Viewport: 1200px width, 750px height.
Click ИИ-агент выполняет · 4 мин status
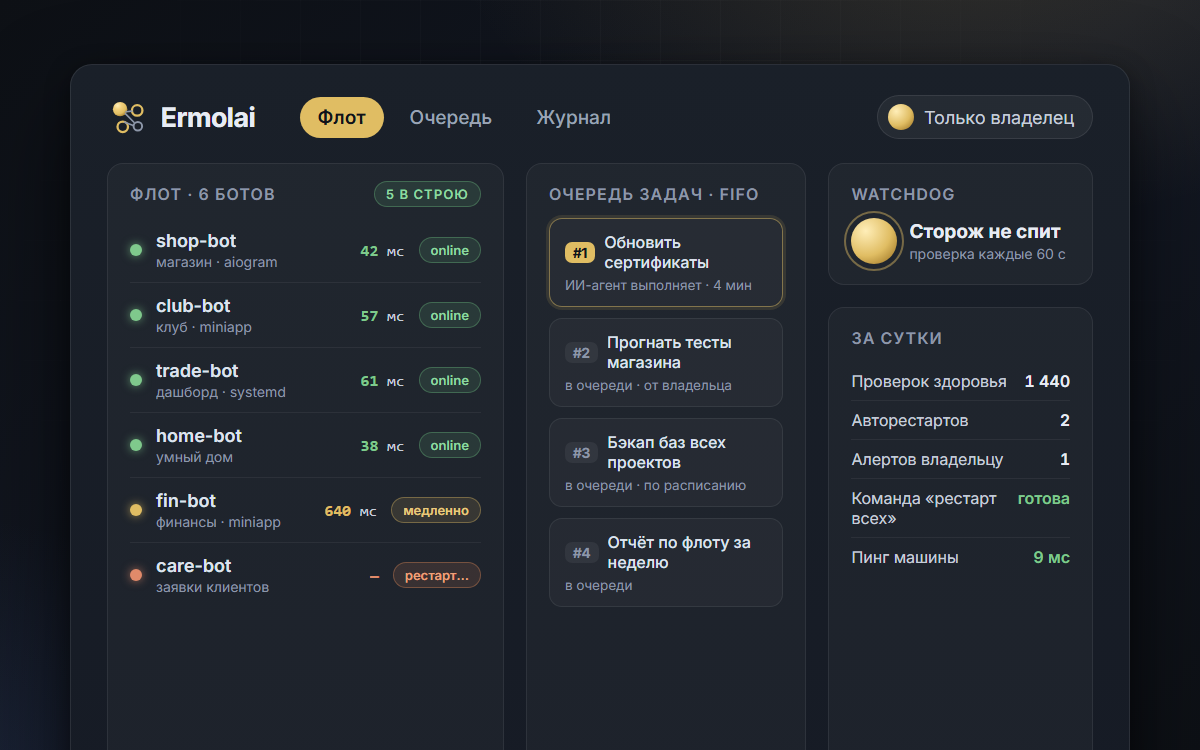(x=658, y=285)
